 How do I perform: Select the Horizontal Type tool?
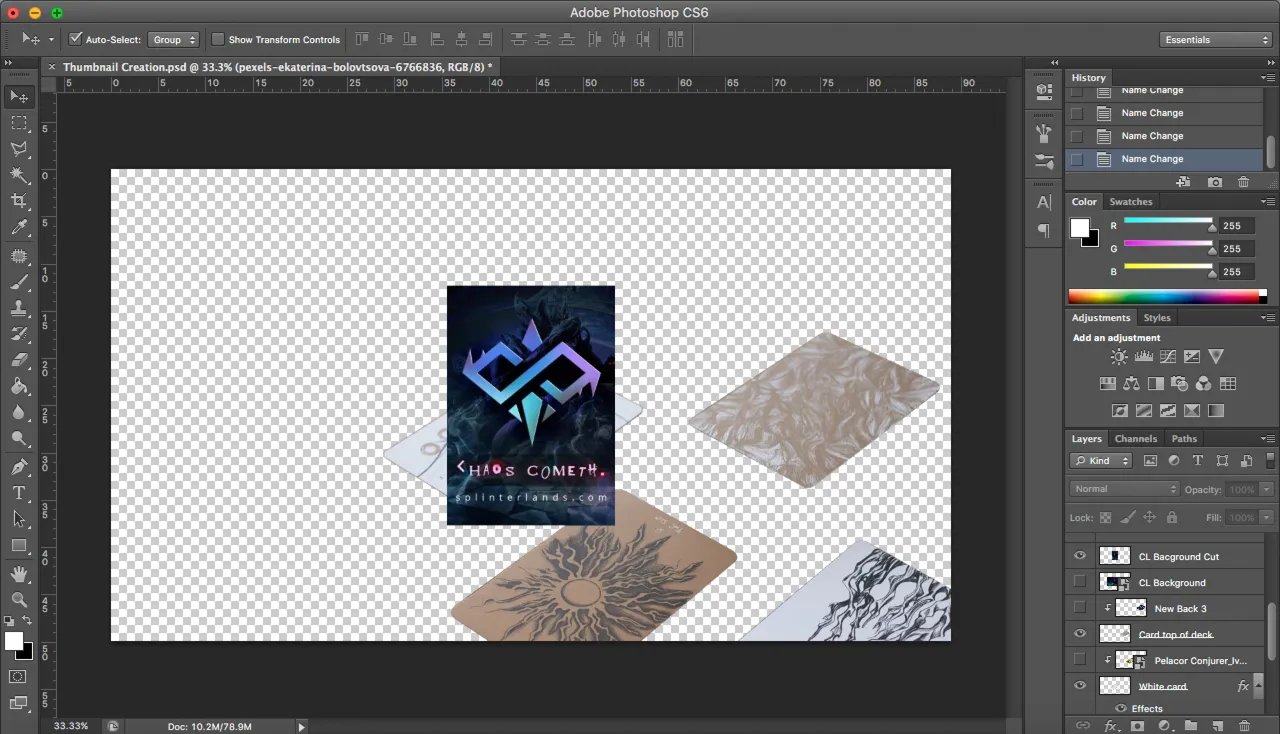point(19,493)
